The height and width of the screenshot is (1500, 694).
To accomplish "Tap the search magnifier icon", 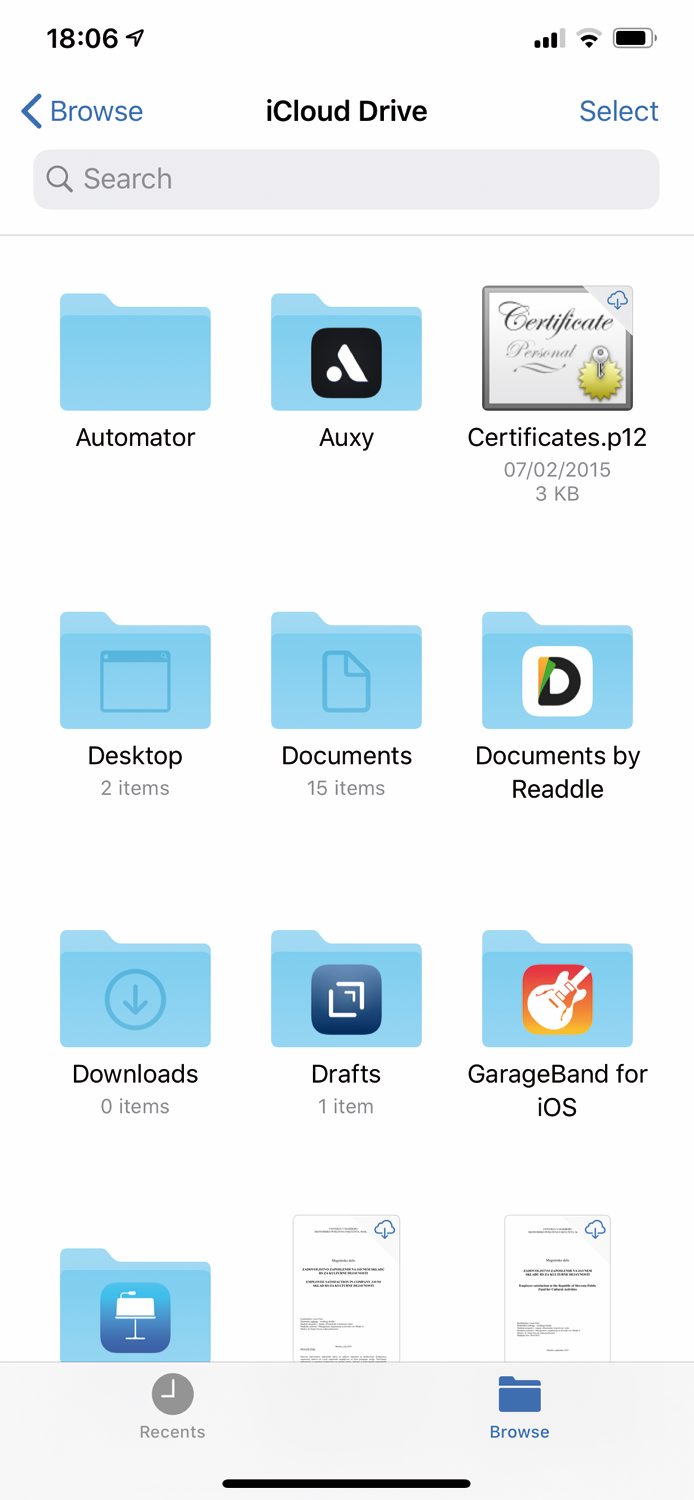I will pos(60,179).
